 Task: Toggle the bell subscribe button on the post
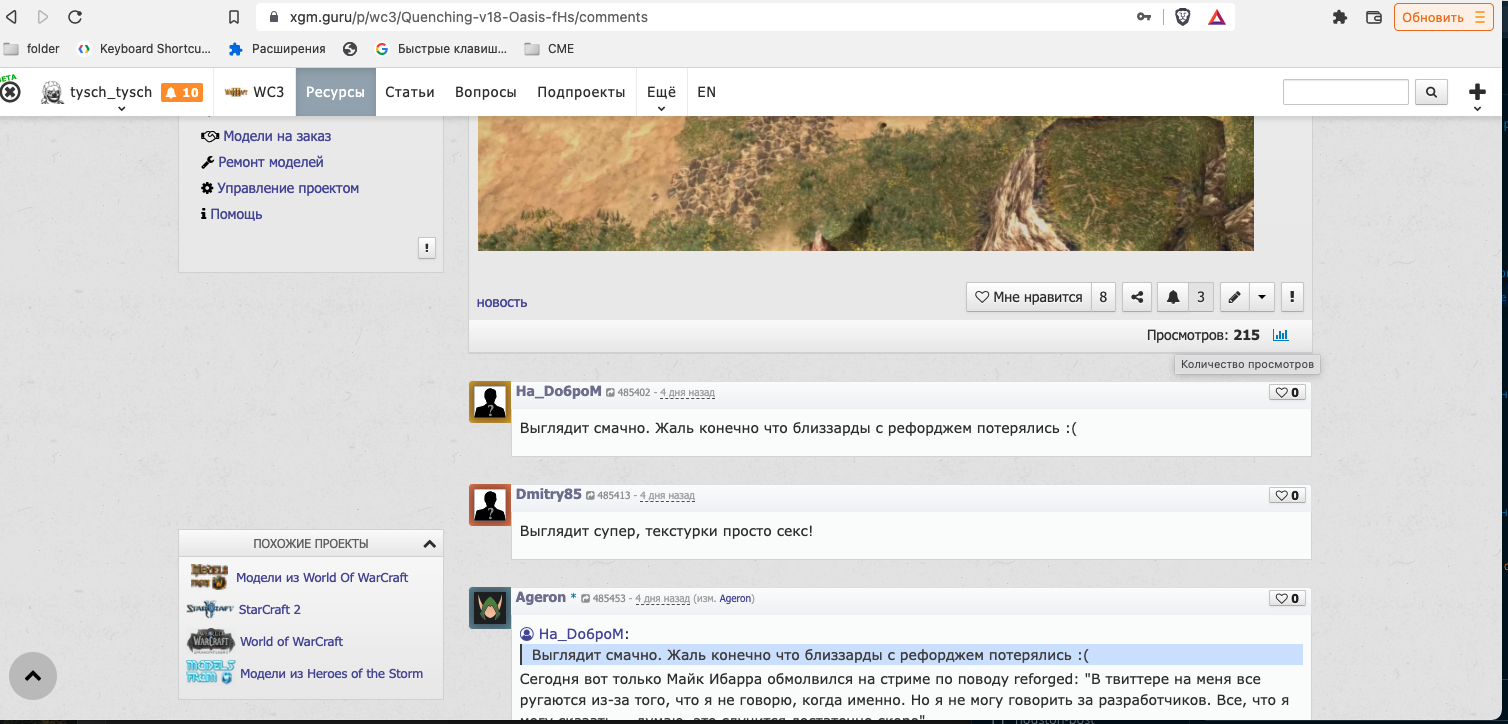pyautogui.click(x=1173, y=297)
